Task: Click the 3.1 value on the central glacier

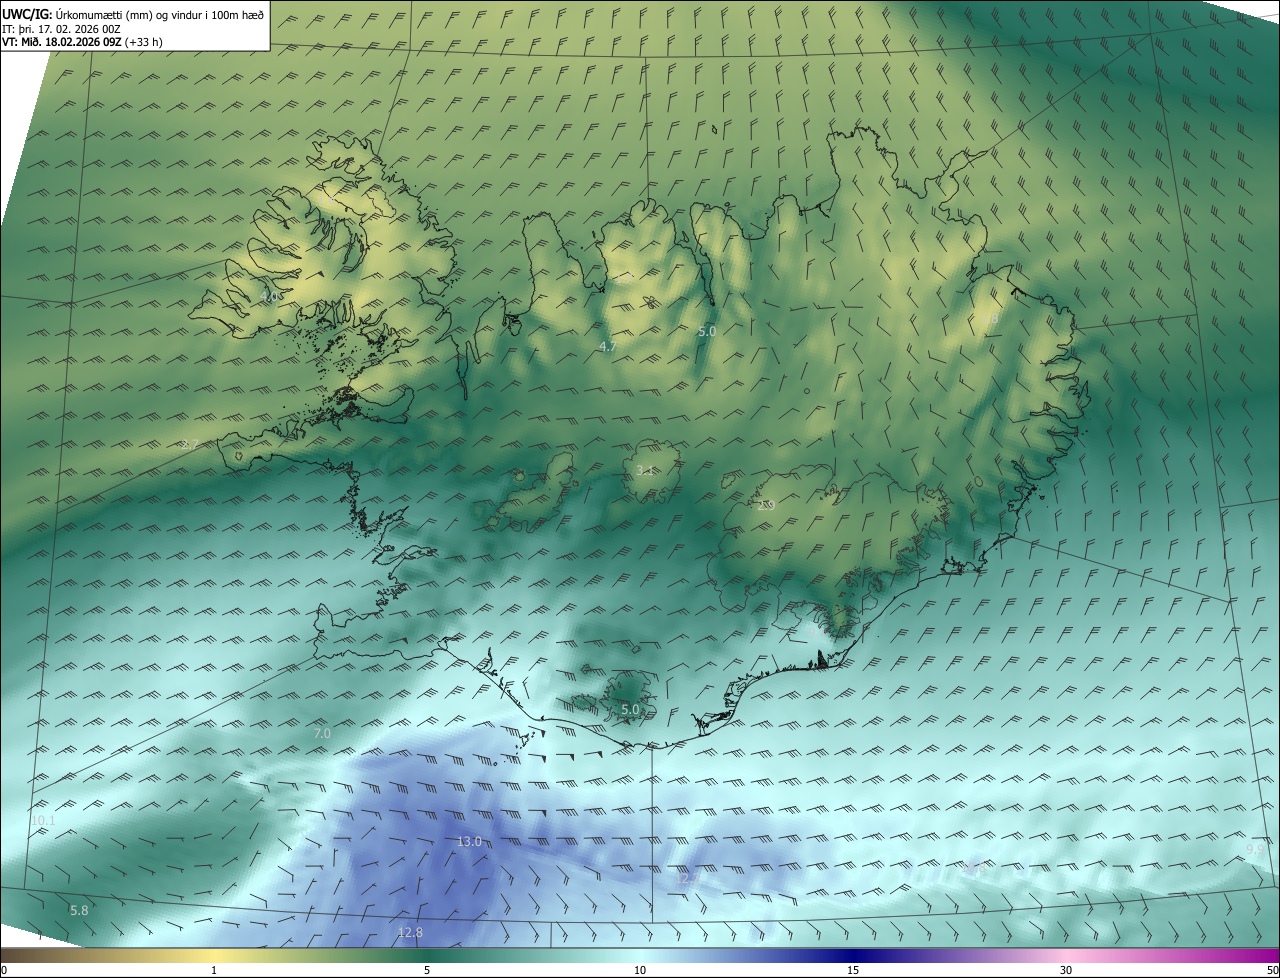Action: pos(645,470)
